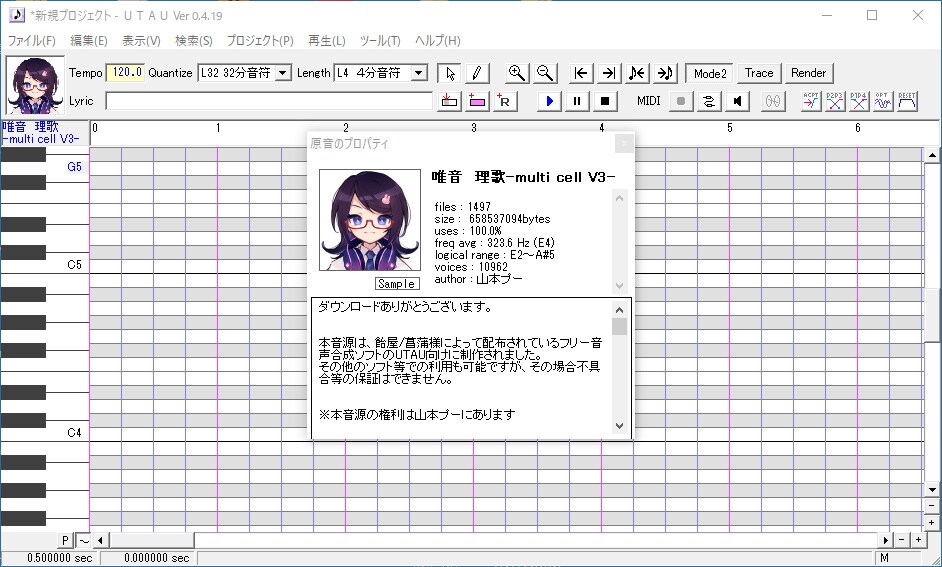This screenshot has height=567, width=942.
Task: Zoom out with the magnifier minus icon
Action: click(x=545, y=73)
